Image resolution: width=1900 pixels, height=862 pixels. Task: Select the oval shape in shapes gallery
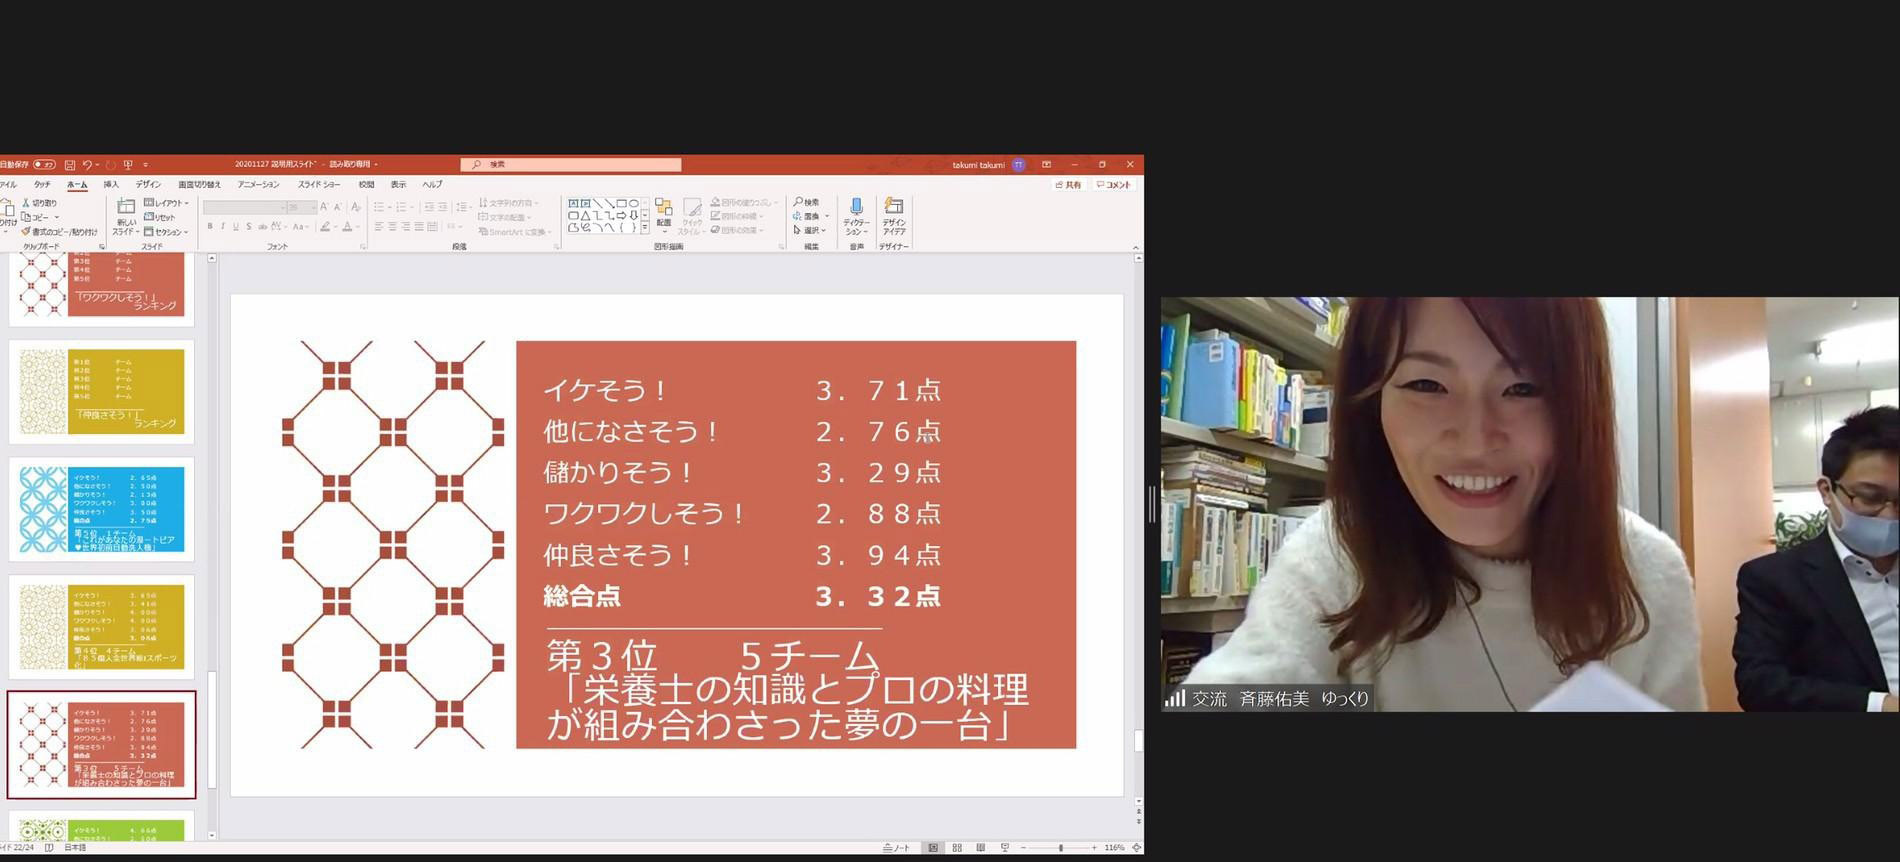pyautogui.click(x=633, y=203)
